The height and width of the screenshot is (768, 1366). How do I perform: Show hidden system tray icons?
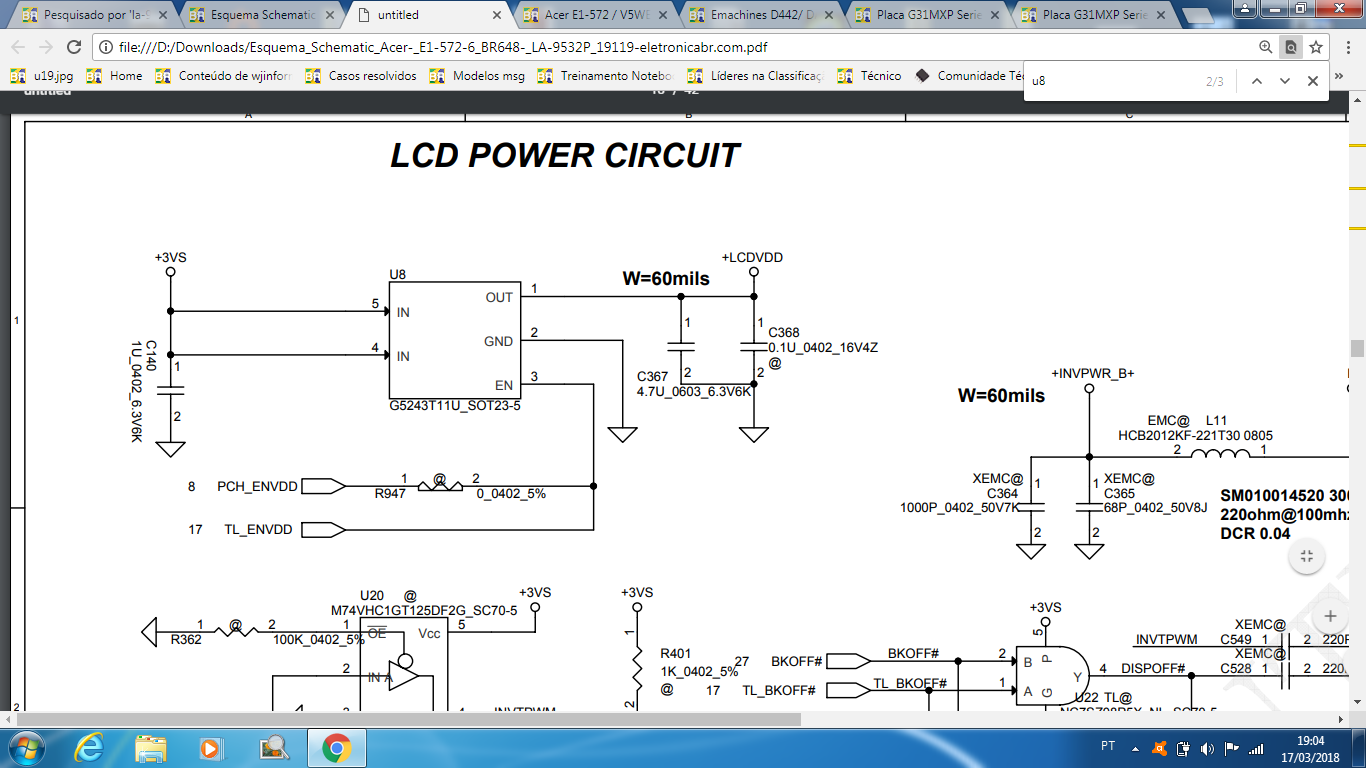click(1135, 748)
